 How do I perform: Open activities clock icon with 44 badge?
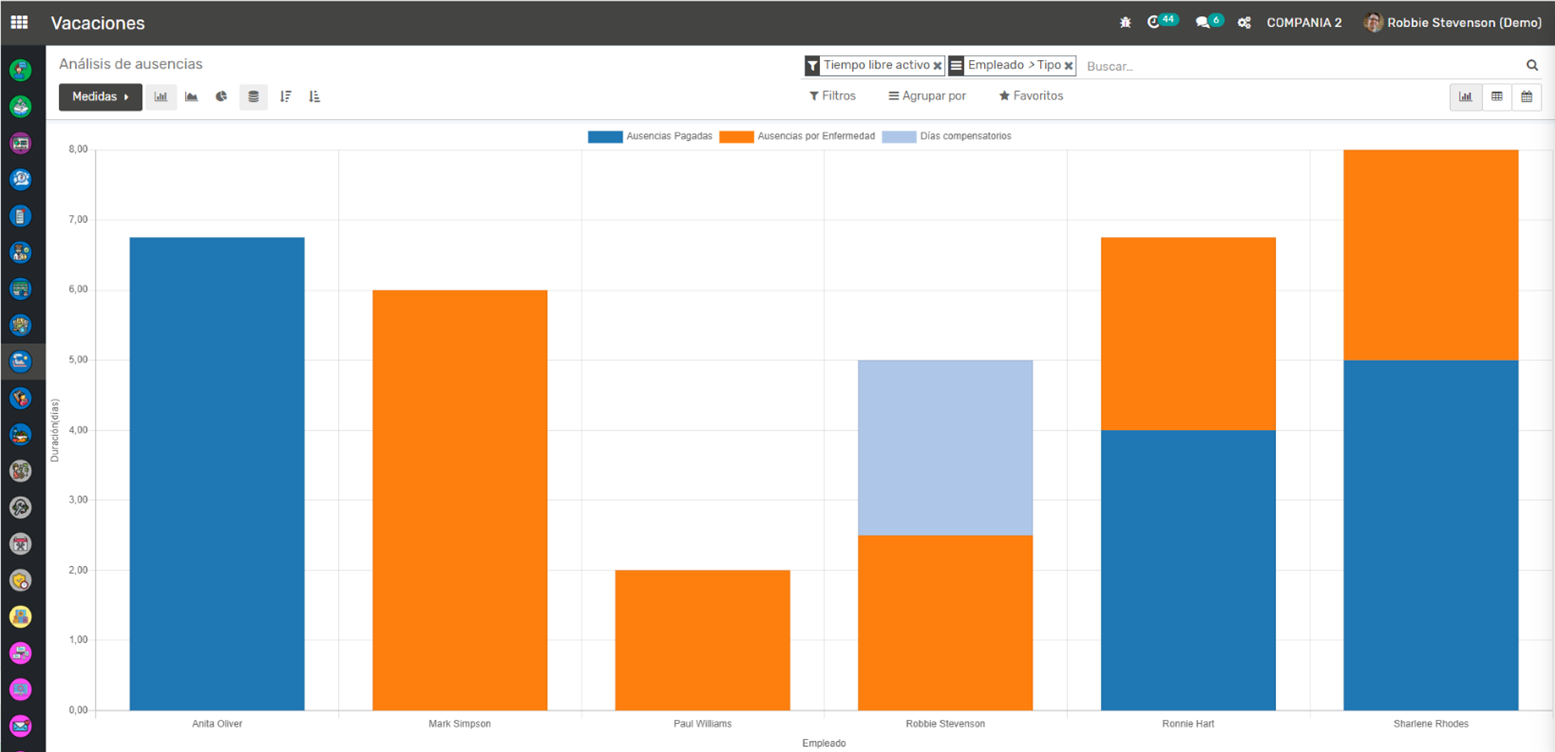point(1160,22)
